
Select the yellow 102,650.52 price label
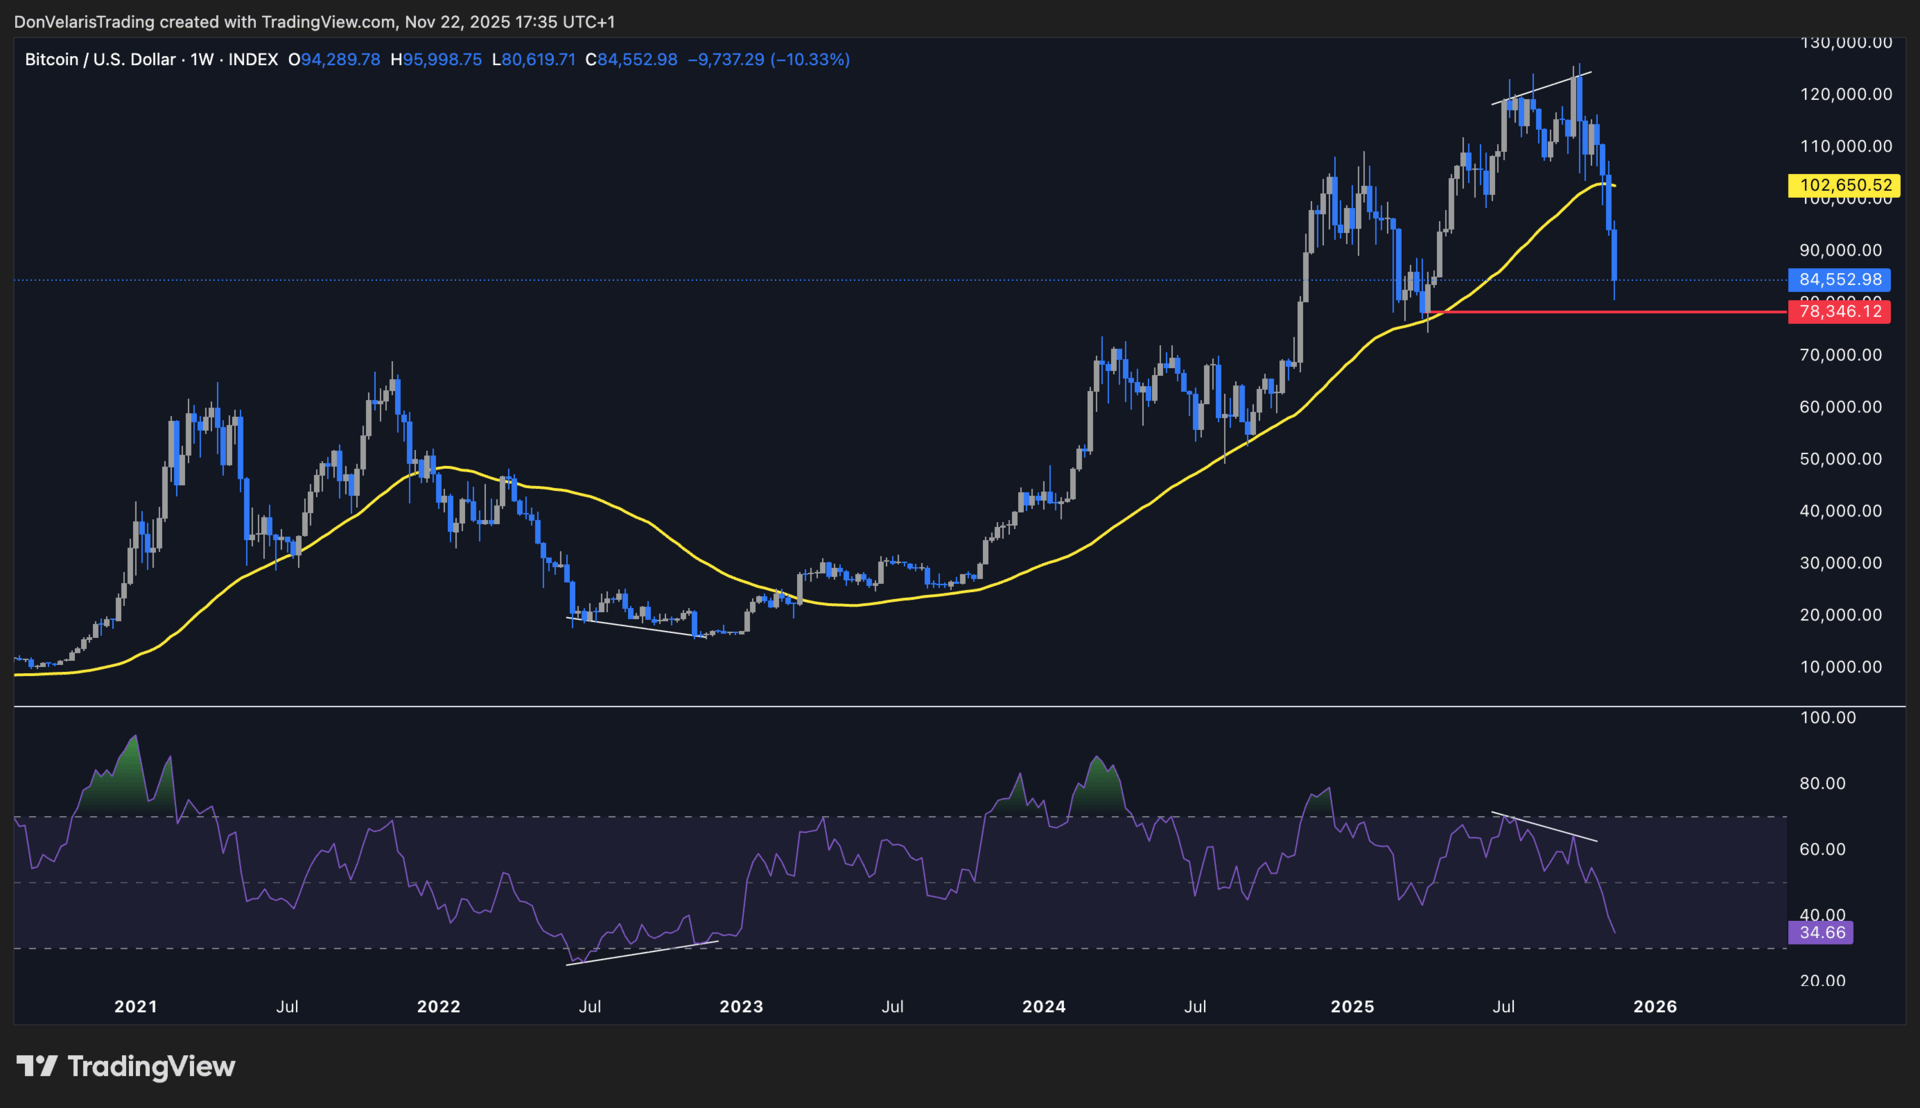pyautogui.click(x=1845, y=185)
